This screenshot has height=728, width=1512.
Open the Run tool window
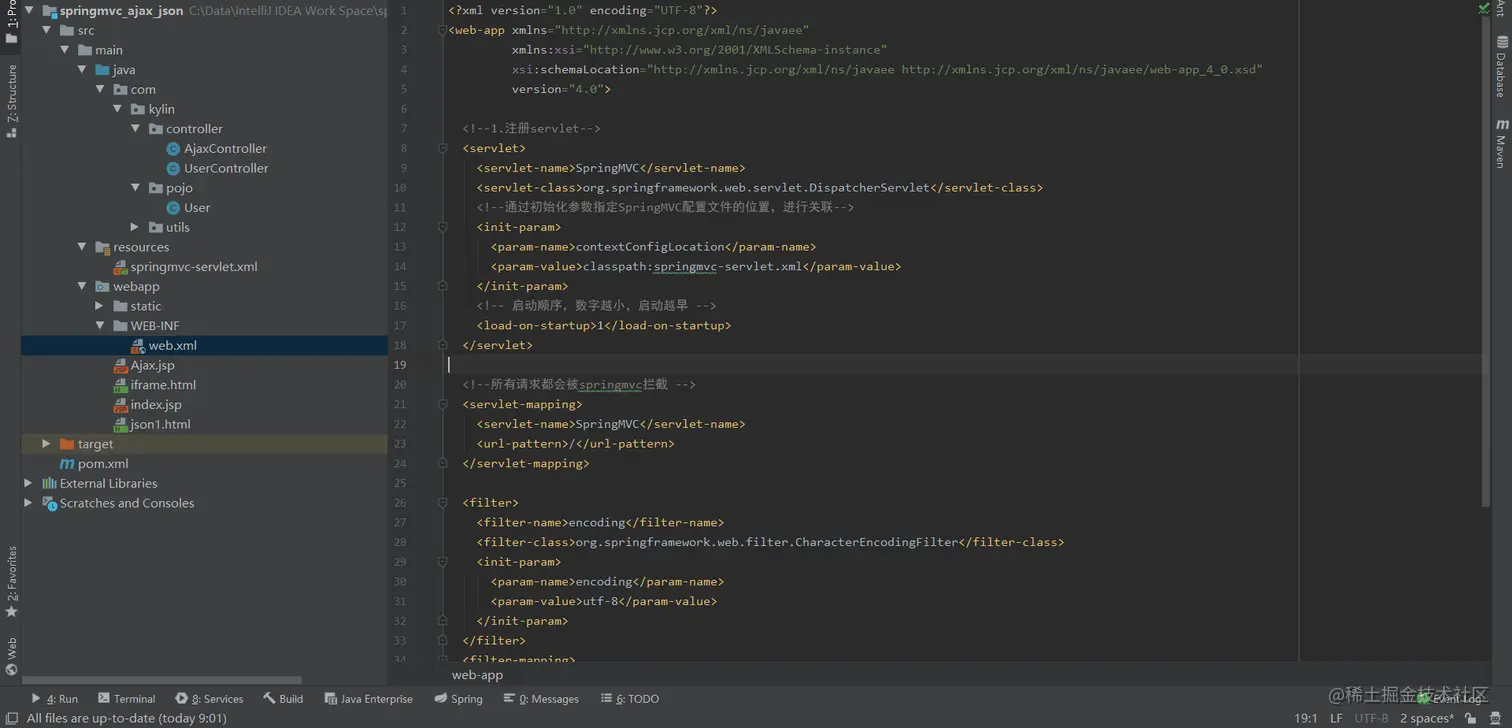point(54,699)
